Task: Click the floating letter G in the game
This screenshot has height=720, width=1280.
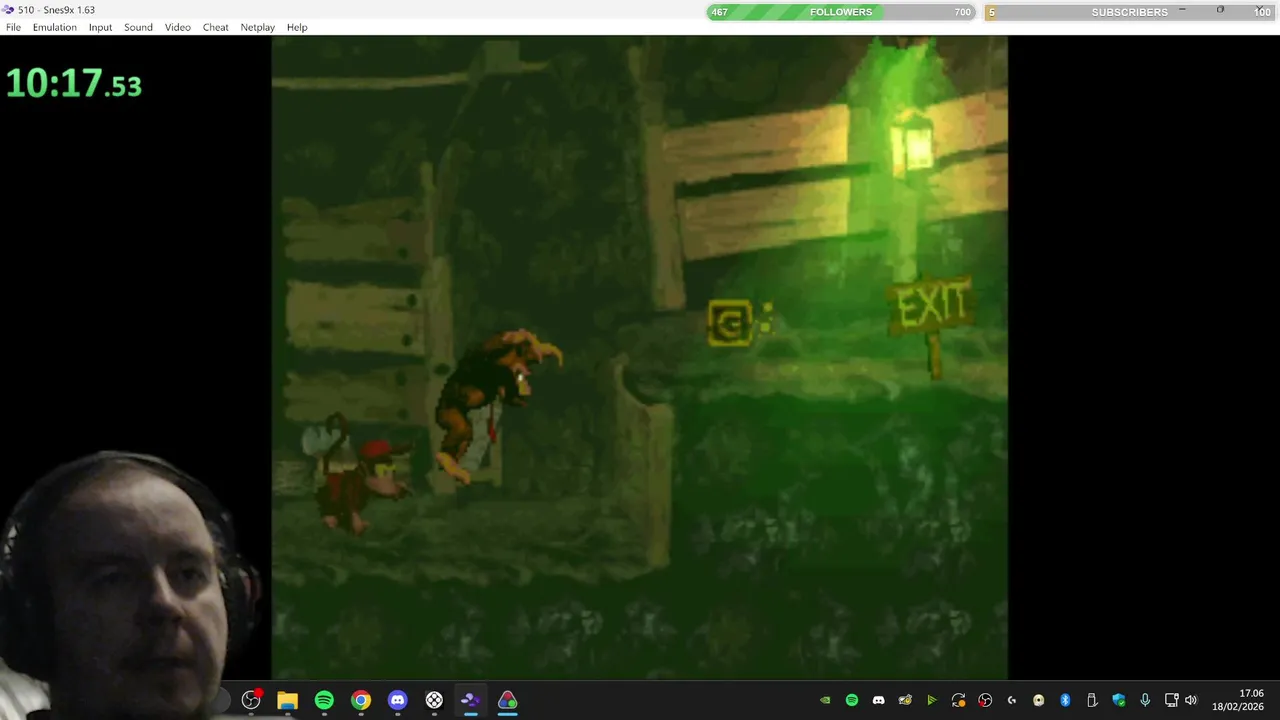Action: point(731,324)
